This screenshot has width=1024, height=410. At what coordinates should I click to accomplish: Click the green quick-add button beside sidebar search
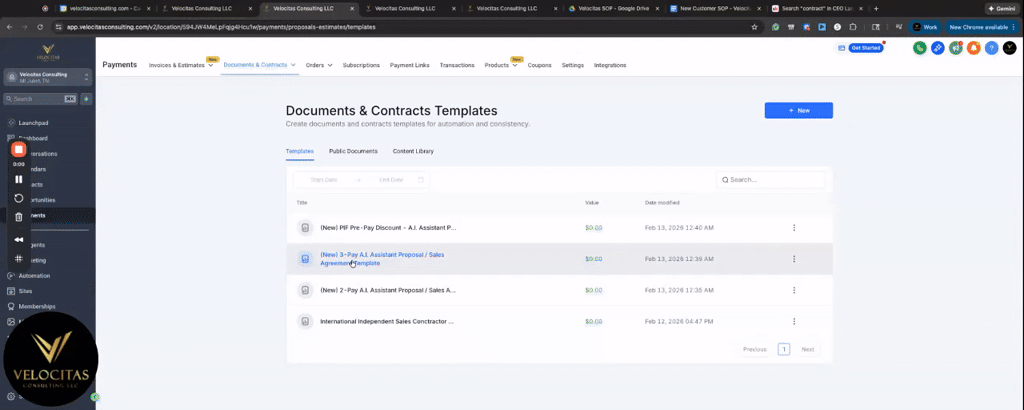pos(86,99)
